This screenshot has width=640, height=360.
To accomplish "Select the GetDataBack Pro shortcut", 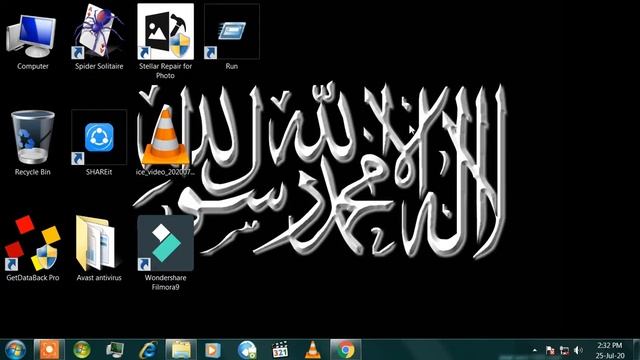I will click(x=33, y=243).
